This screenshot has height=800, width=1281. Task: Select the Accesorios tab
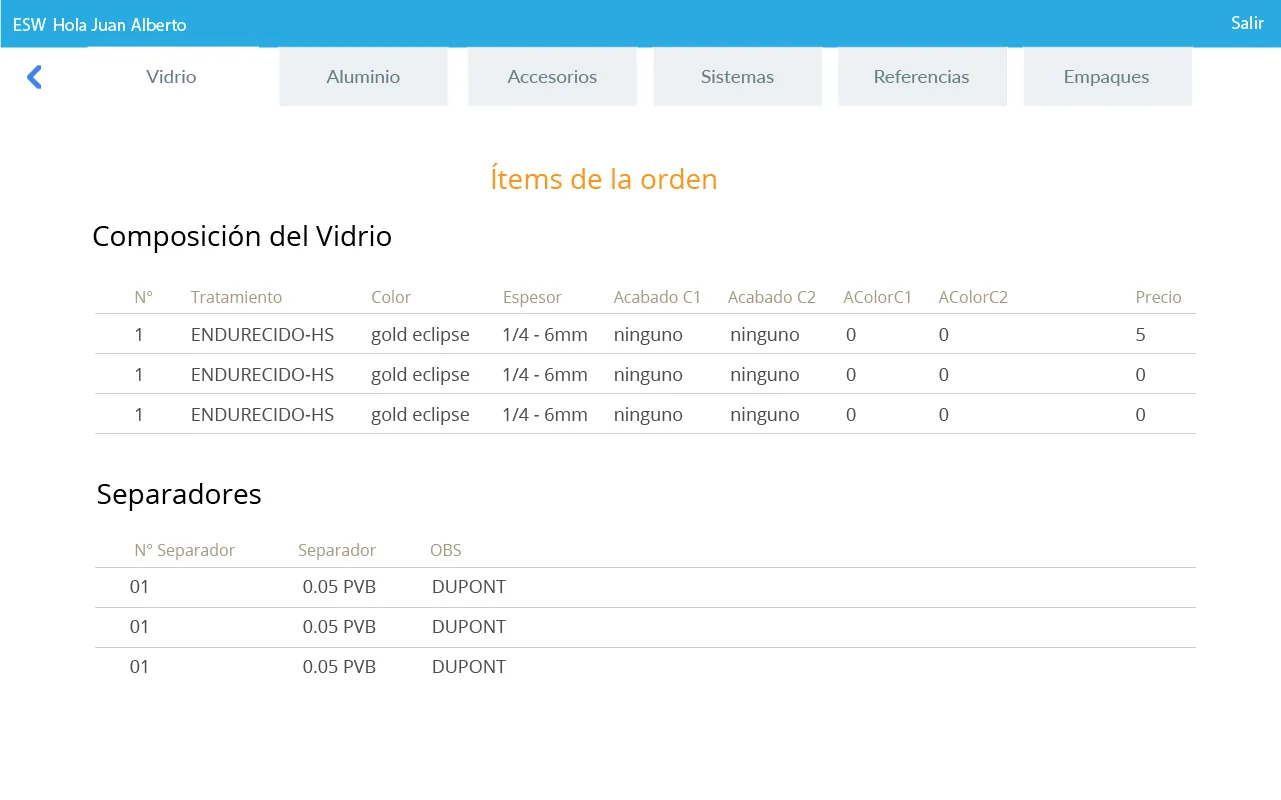pos(552,77)
